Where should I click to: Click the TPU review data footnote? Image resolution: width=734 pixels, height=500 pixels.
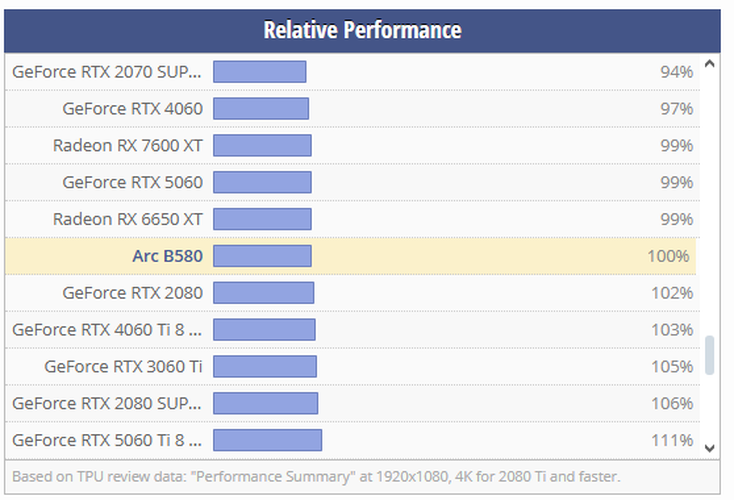click(316, 476)
